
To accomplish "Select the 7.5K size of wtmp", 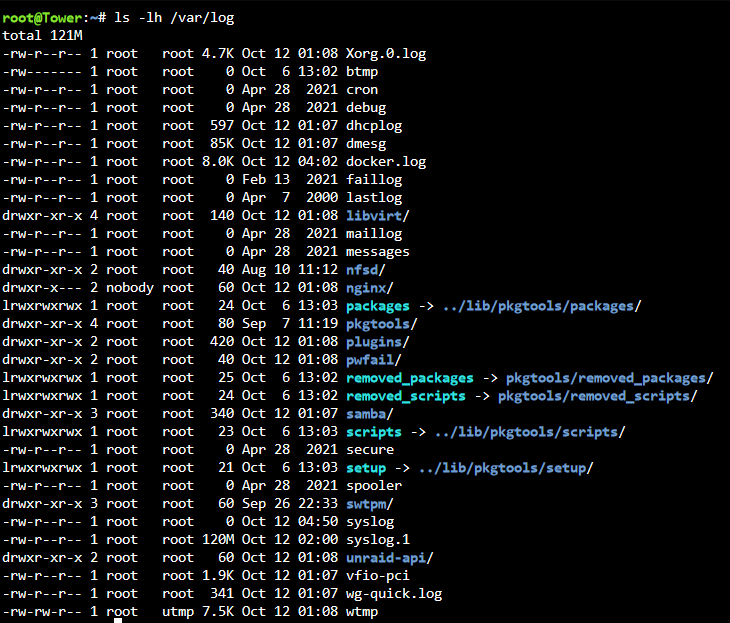I will tap(218, 612).
